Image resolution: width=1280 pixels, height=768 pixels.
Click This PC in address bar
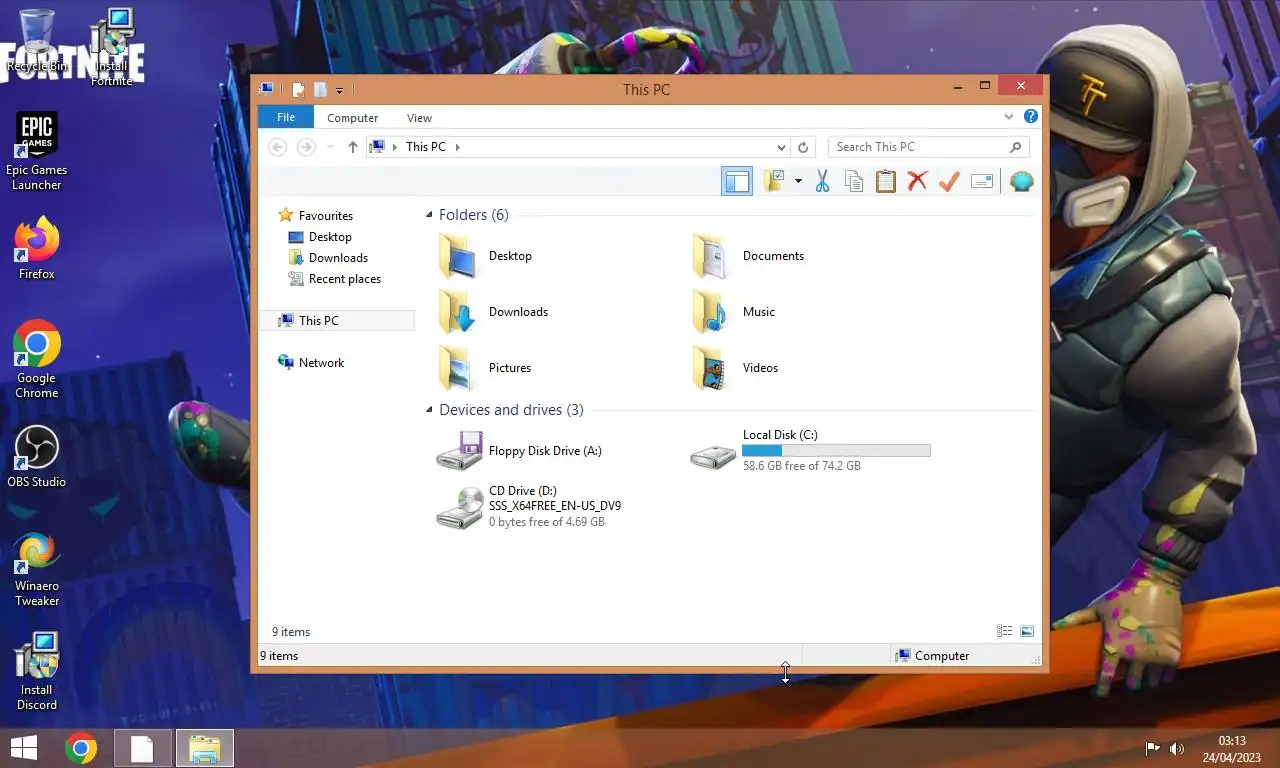click(x=426, y=147)
